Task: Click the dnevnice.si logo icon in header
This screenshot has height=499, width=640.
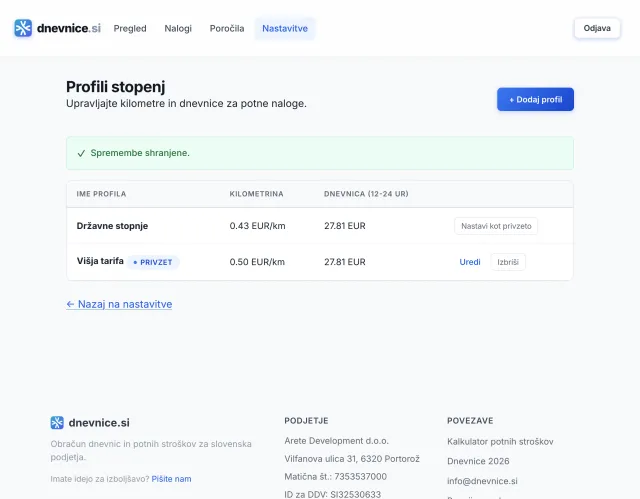Action: pyautogui.click(x=23, y=28)
